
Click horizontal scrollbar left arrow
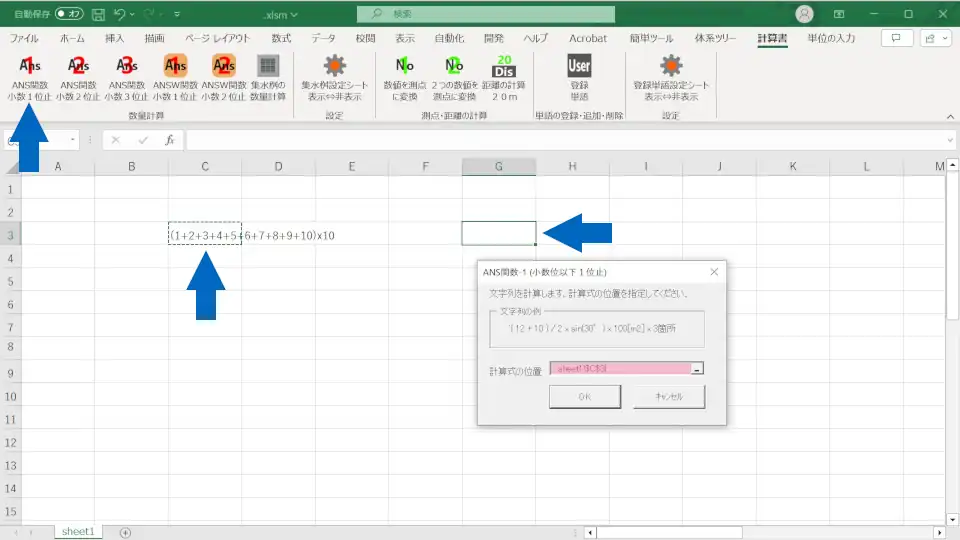tap(590, 533)
